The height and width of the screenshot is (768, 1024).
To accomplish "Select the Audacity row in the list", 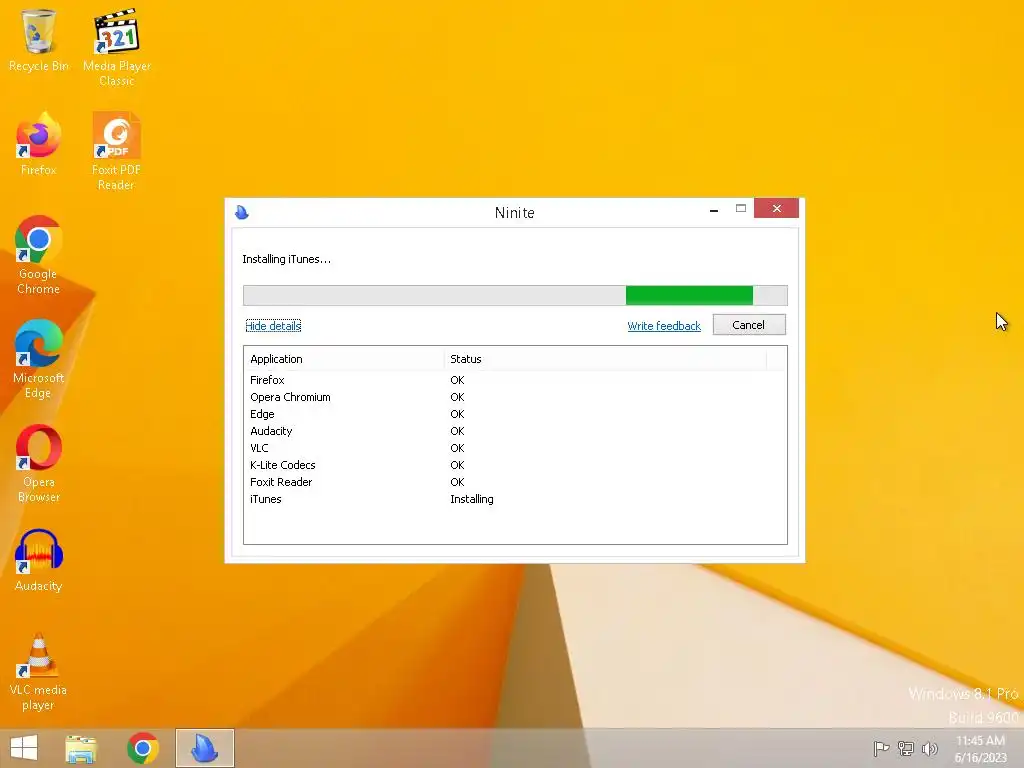I will click(515, 431).
